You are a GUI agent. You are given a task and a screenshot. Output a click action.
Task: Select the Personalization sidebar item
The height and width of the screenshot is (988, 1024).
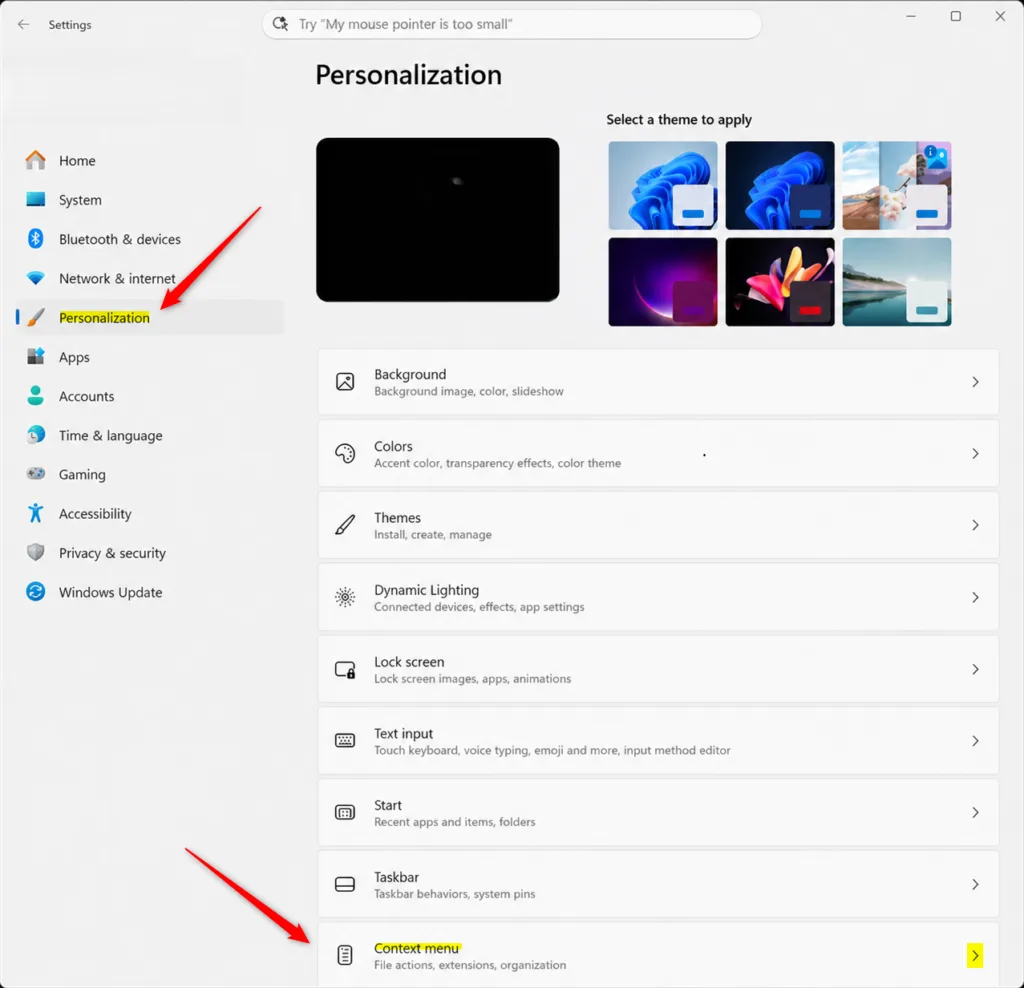pos(150,317)
